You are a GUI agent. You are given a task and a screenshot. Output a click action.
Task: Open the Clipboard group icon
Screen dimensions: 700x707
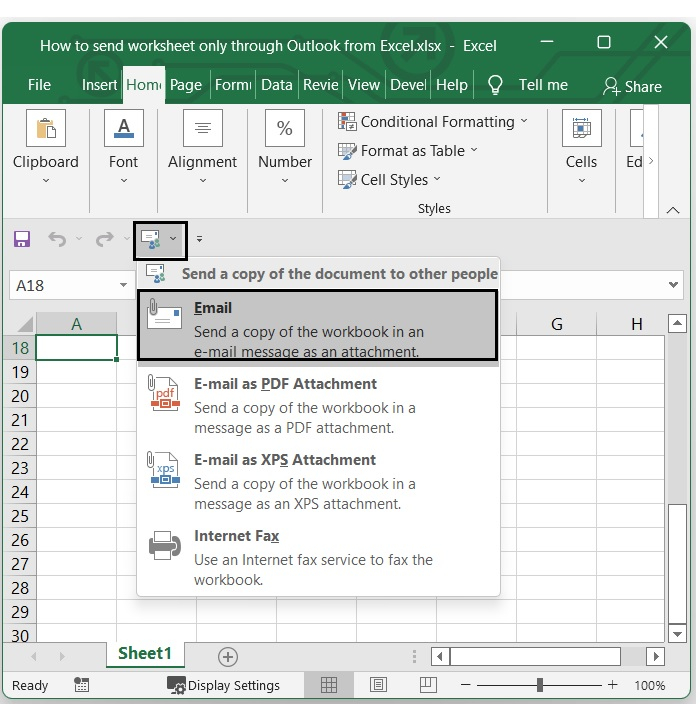click(x=46, y=128)
